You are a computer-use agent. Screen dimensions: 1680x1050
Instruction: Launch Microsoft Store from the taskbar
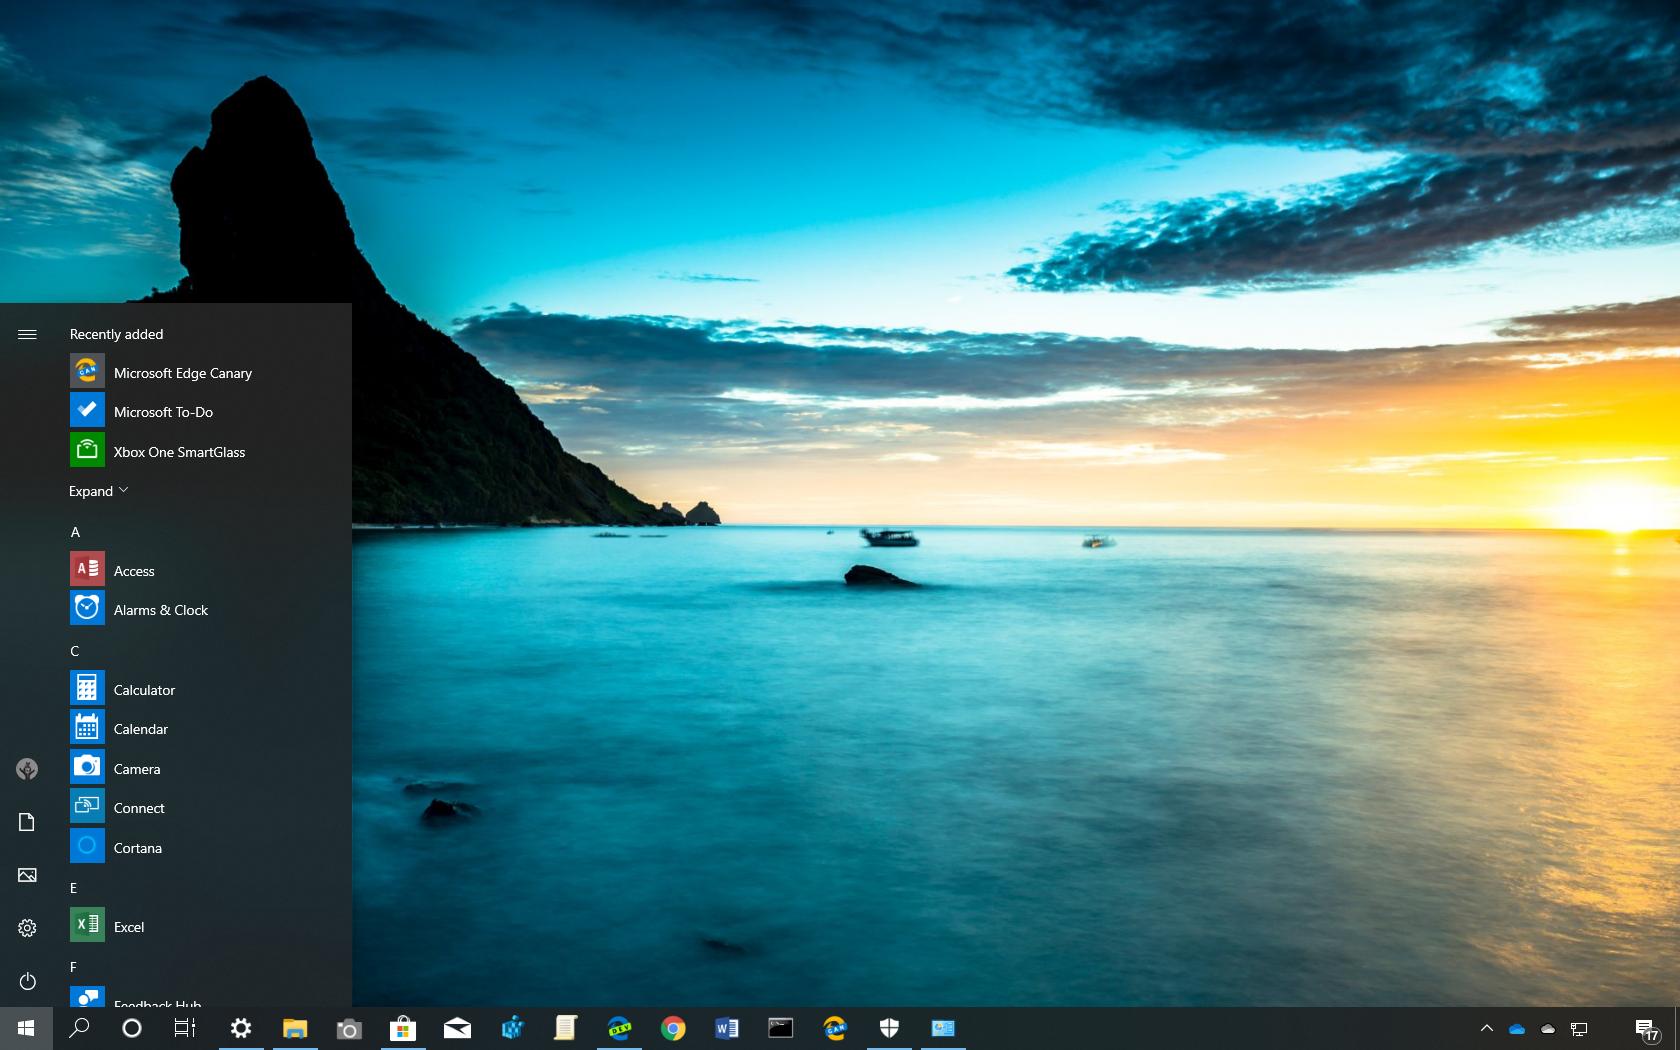pos(402,1028)
